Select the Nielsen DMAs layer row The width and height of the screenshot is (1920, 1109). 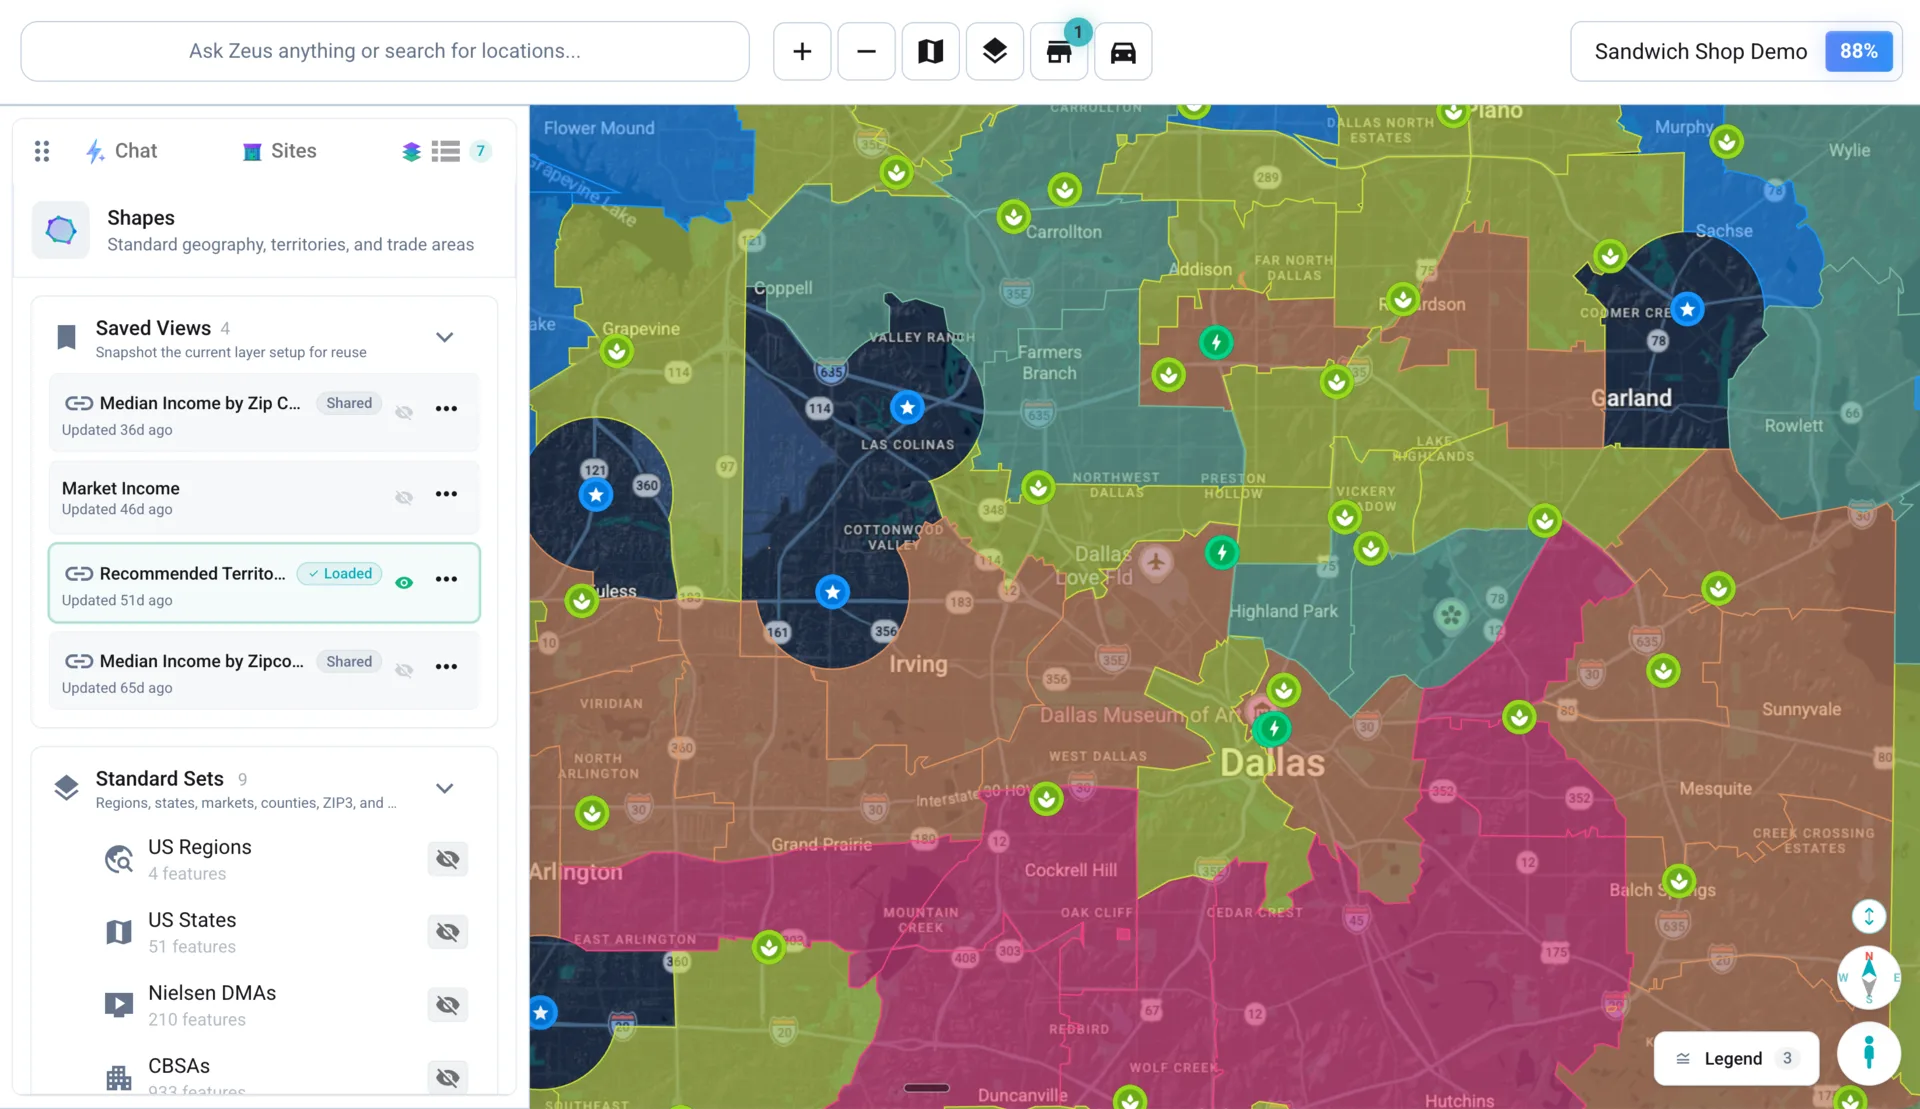(x=264, y=1005)
